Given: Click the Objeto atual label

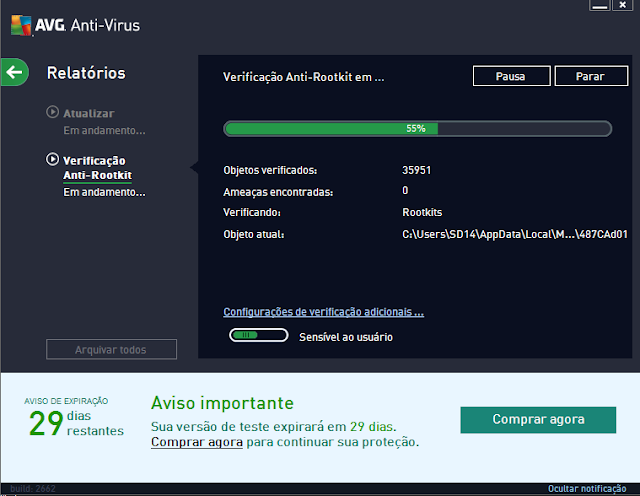Looking at the screenshot, I should pyautogui.click(x=253, y=234).
